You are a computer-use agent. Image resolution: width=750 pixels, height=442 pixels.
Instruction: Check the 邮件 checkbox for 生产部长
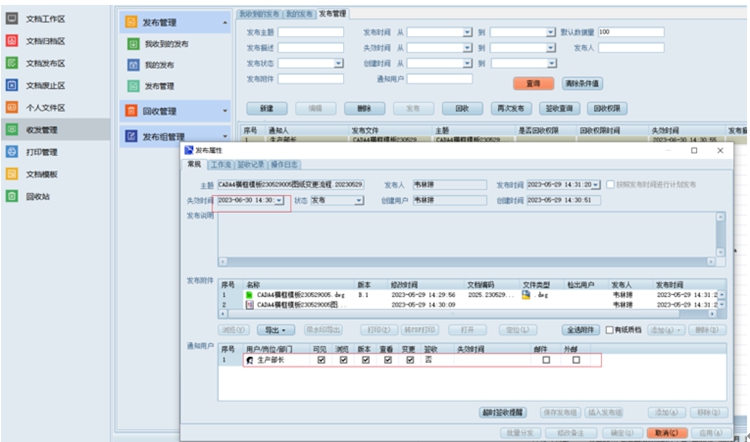coord(546,360)
